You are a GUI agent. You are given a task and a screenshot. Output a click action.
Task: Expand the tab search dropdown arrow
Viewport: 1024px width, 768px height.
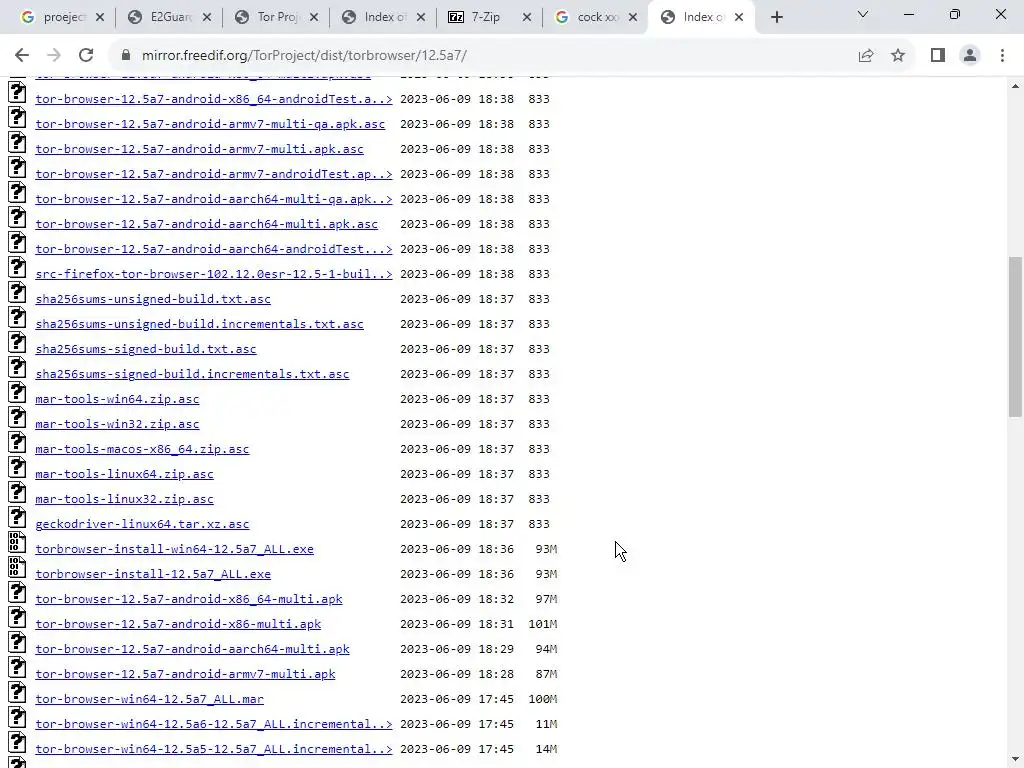click(x=863, y=14)
